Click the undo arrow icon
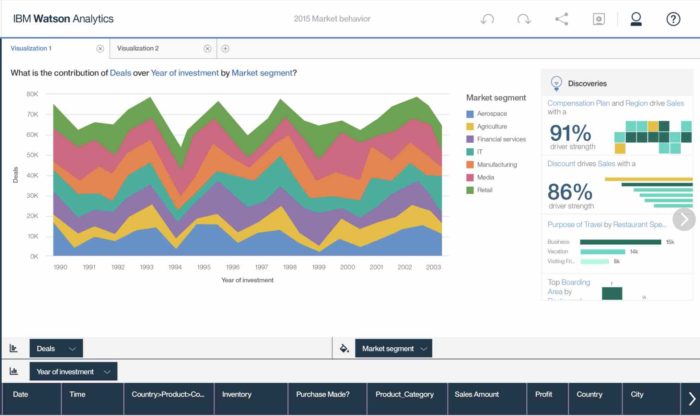This screenshot has width=700, height=416. (487, 19)
